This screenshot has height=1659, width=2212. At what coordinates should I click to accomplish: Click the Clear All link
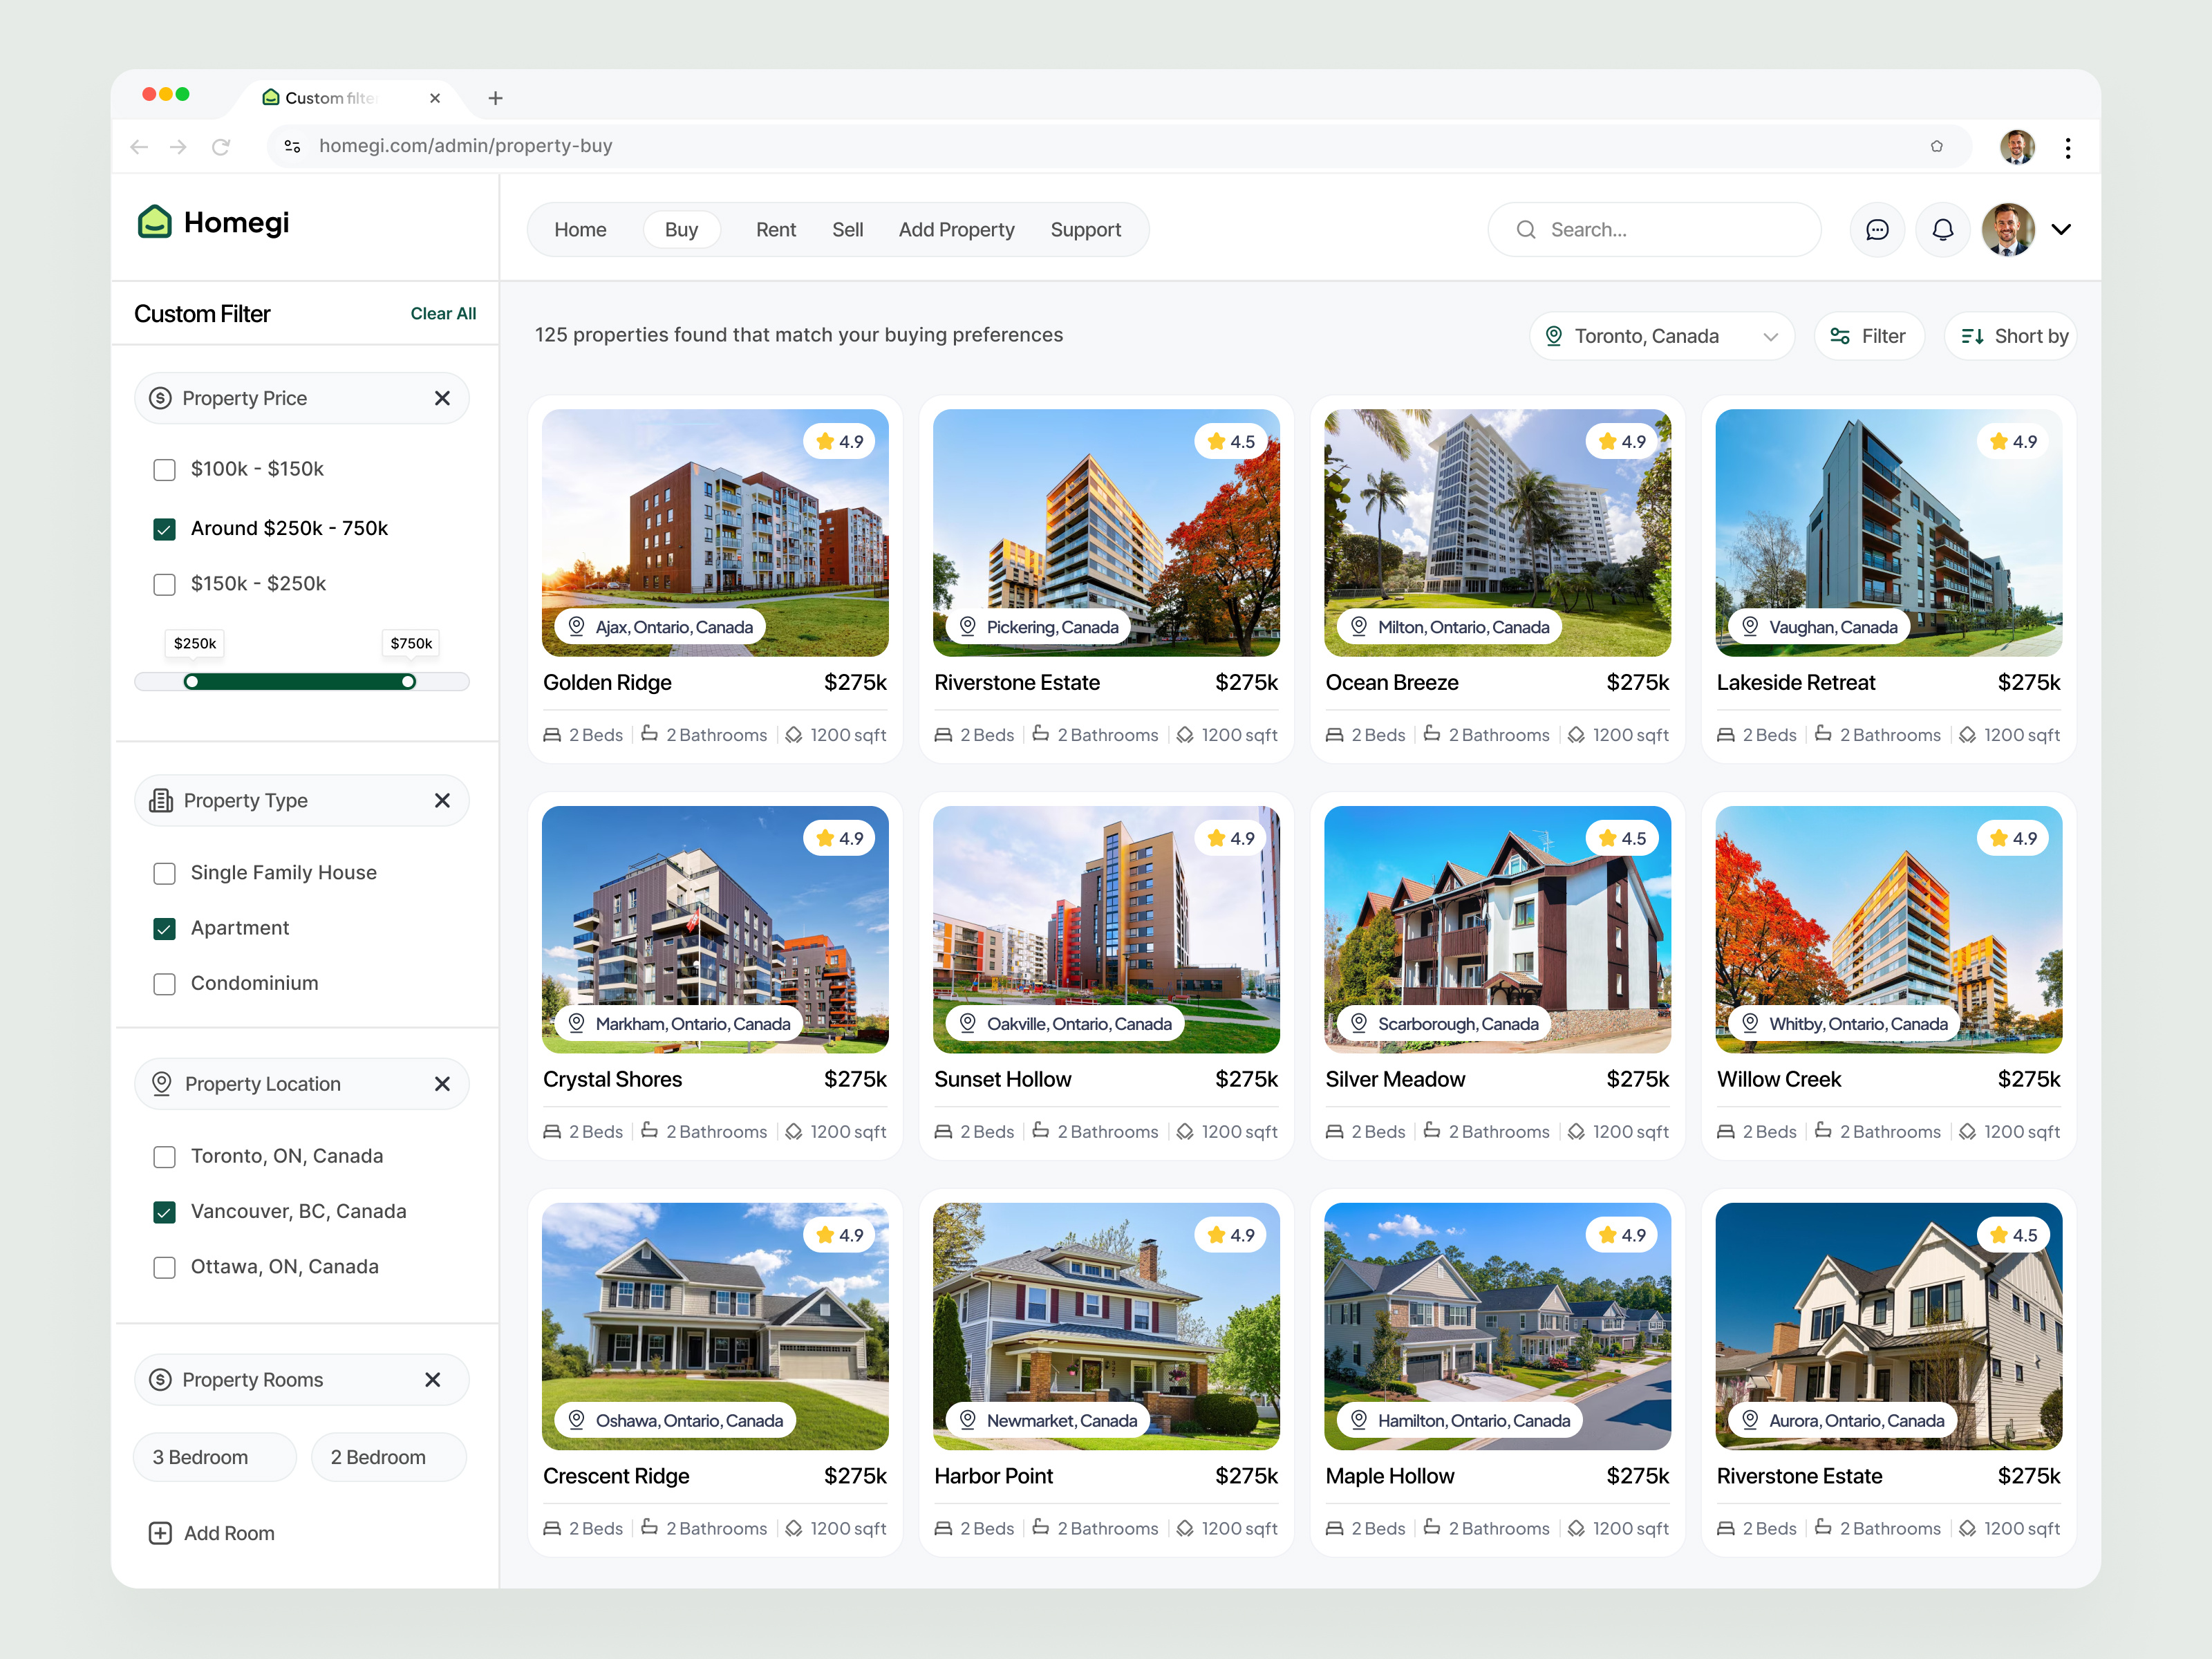click(x=443, y=313)
